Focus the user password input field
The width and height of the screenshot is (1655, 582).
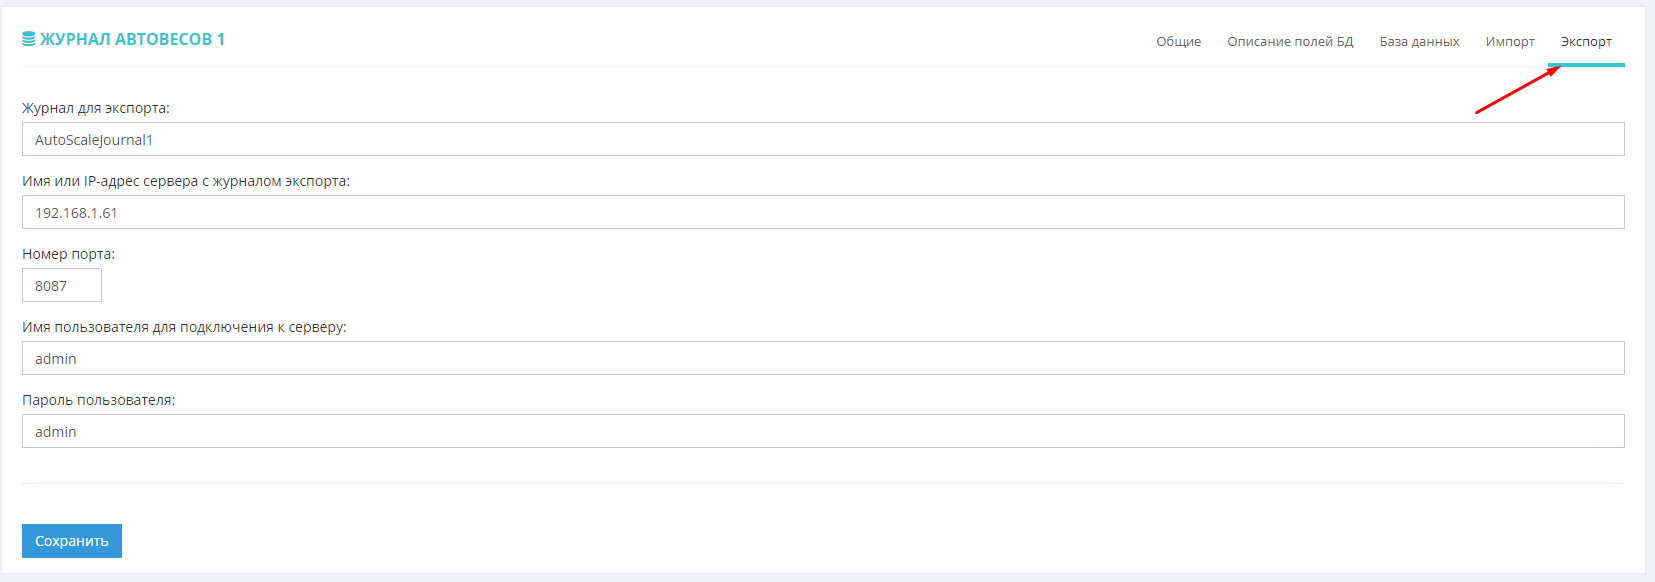822,431
